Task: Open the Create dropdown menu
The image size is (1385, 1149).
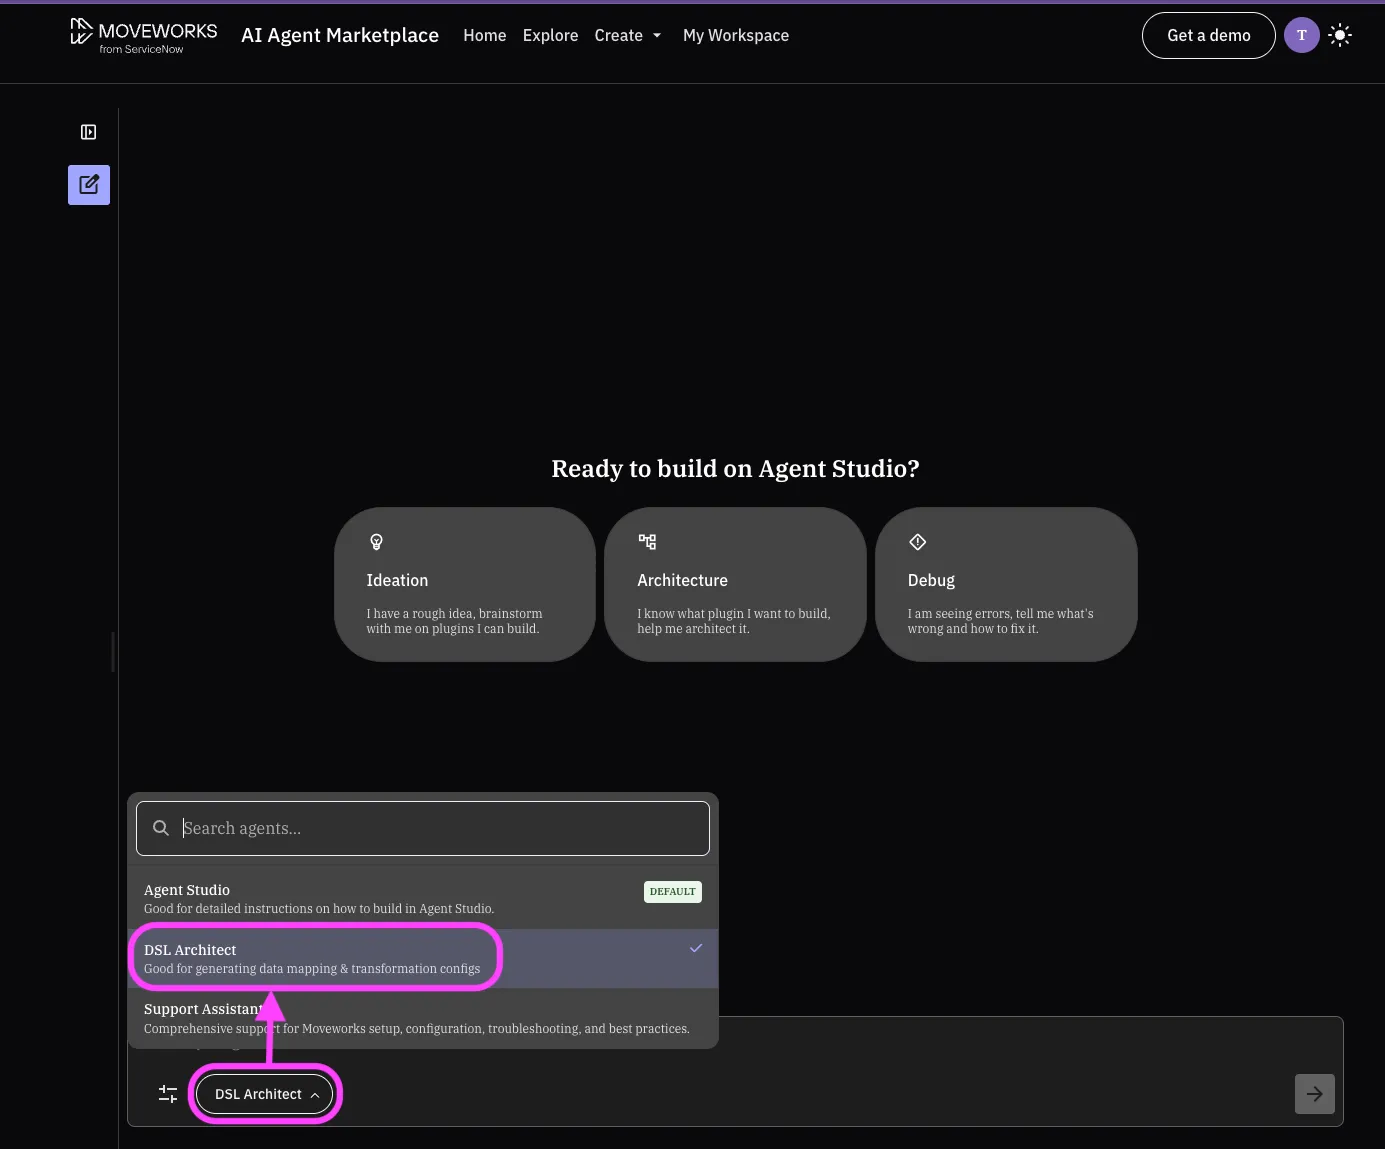Action: [628, 35]
